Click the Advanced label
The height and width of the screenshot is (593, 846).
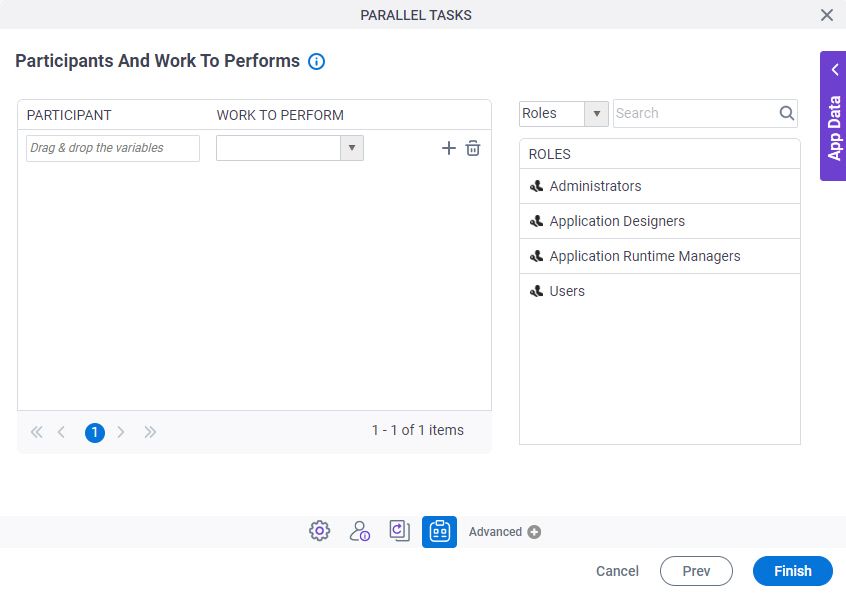[495, 532]
